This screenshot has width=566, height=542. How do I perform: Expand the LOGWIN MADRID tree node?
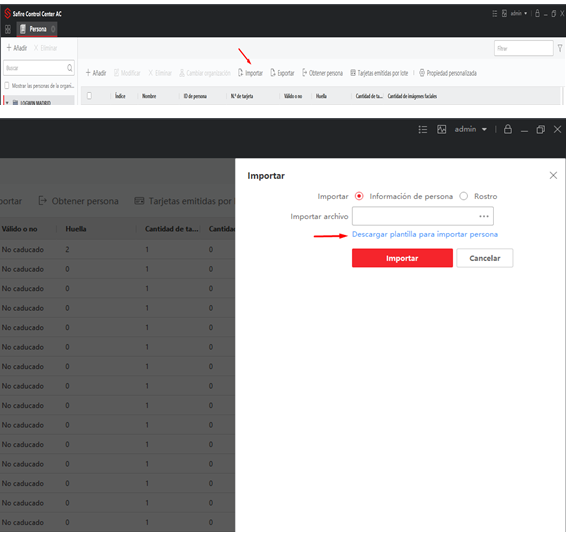click(x=7, y=103)
